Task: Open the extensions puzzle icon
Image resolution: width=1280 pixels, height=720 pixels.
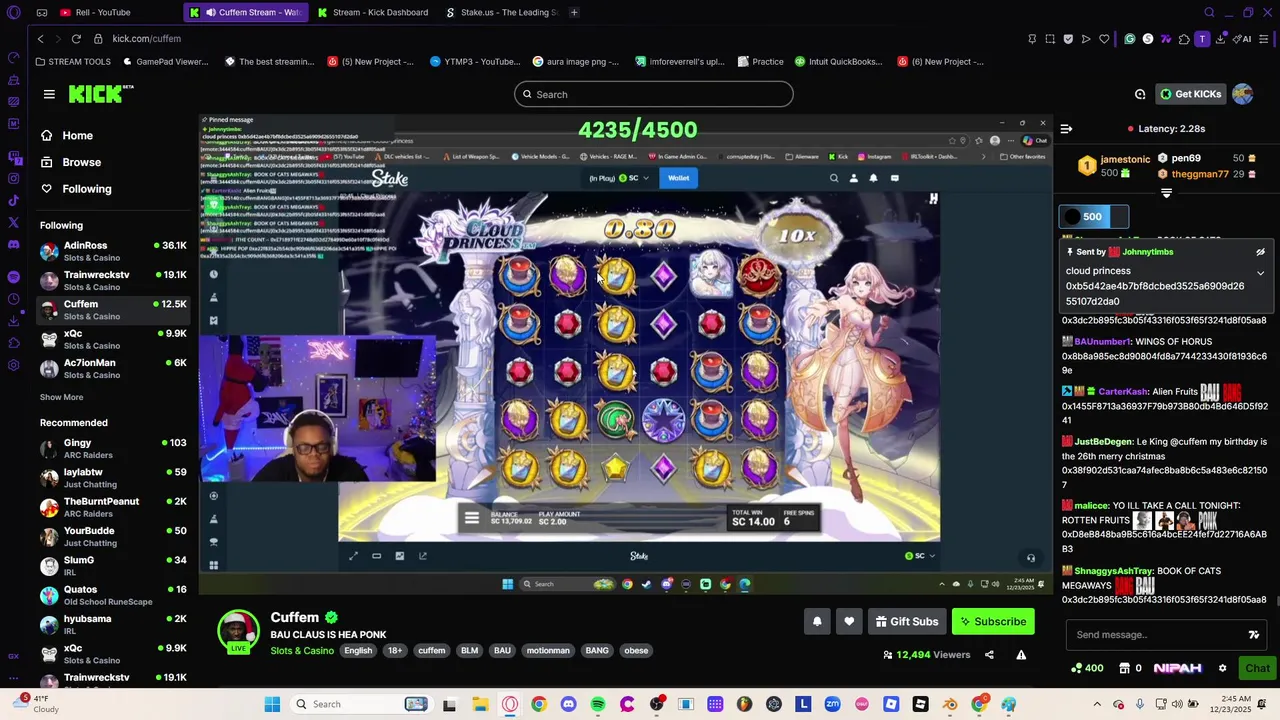Action: pyautogui.click(x=1184, y=39)
